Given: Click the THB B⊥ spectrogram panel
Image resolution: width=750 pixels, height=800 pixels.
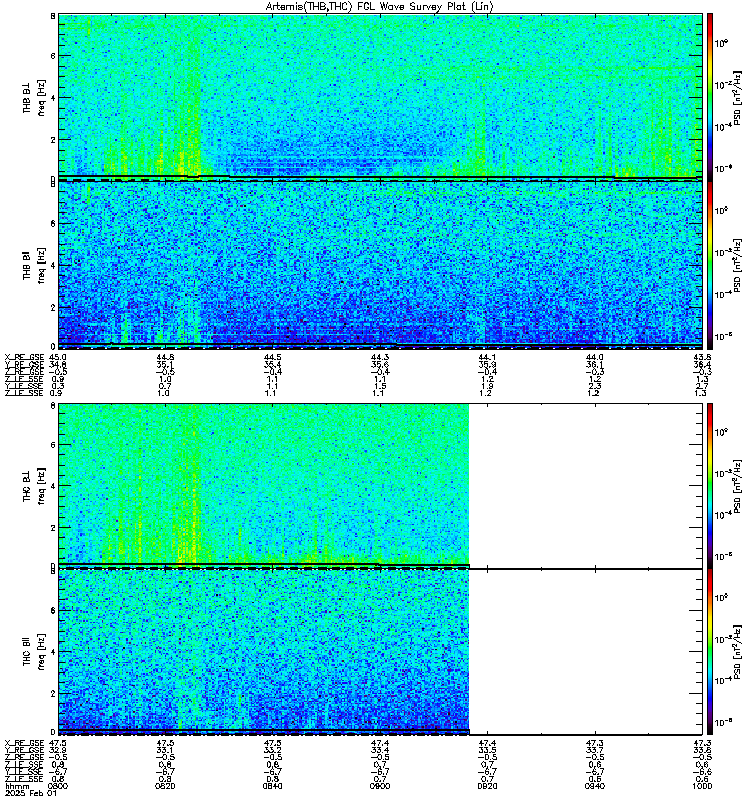Looking at the screenshot, I should (x=380, y=97).
